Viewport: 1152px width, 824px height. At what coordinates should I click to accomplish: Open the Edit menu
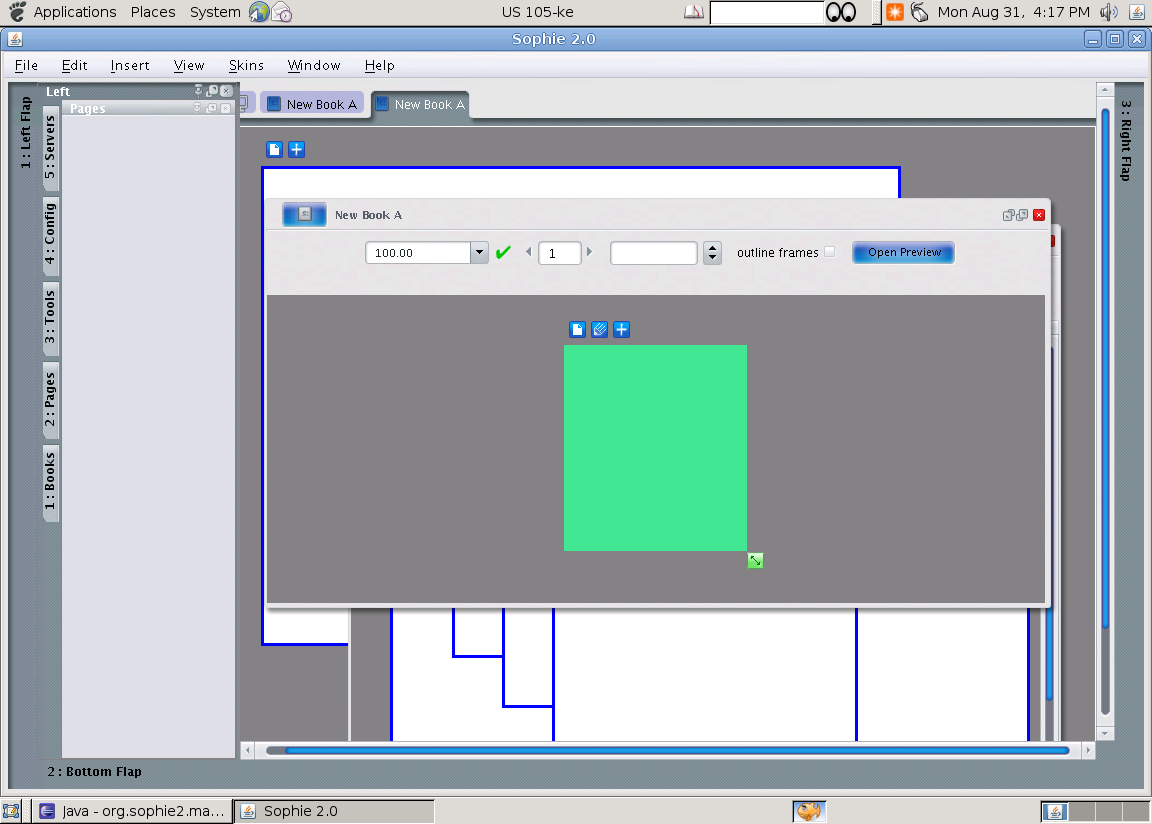pyautogui.click(x=74, y=65)
